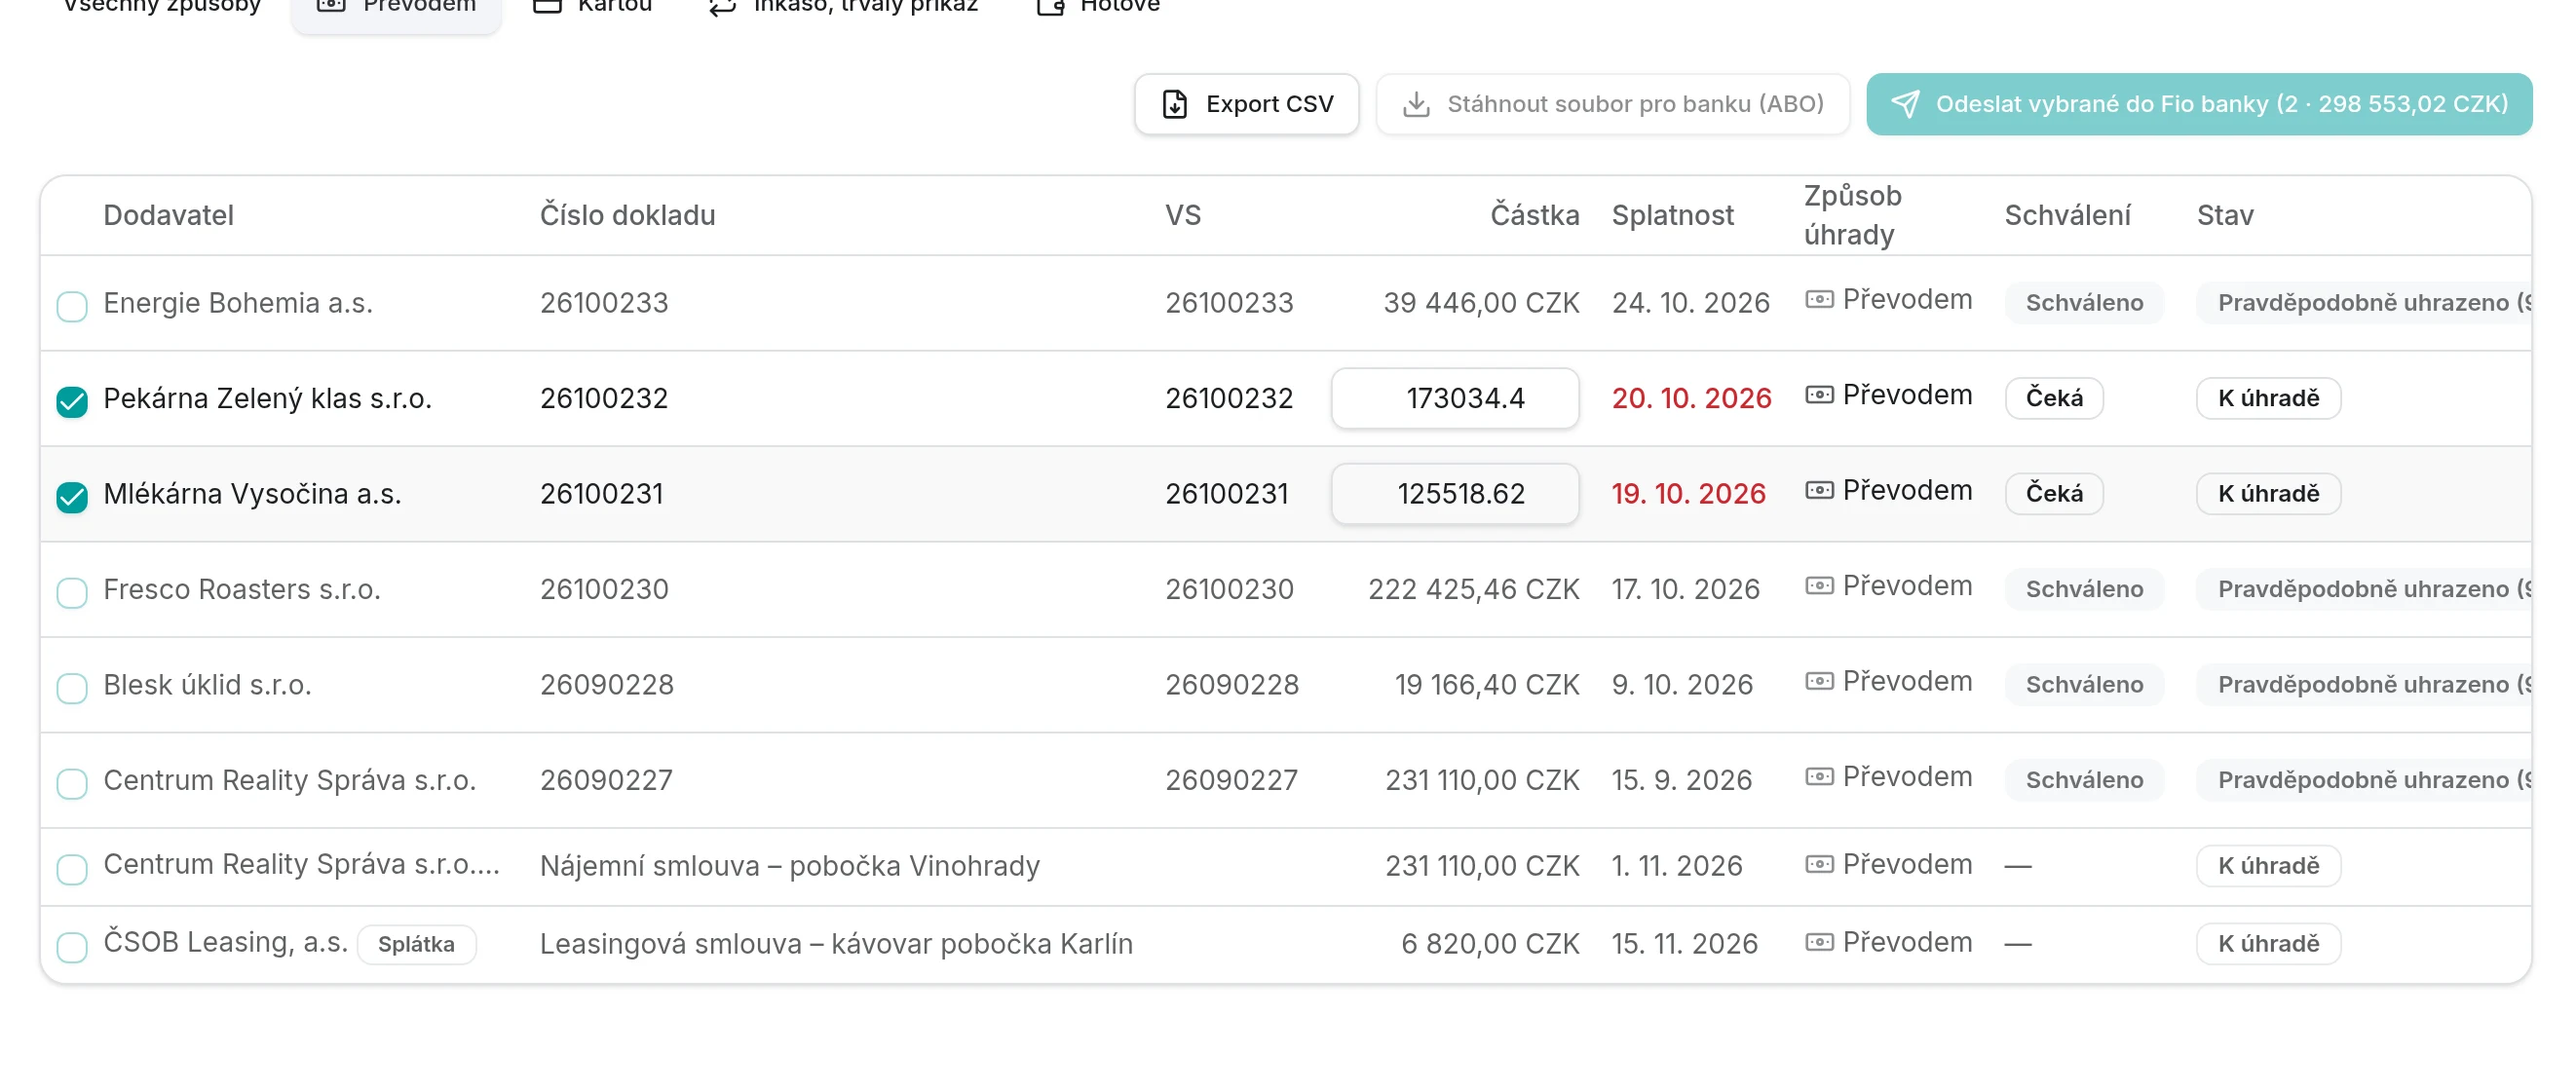This screenshot has width=2576, height=1091.
Task: Open the Hotově payment filter tab
Action: tap(1098, 8)
